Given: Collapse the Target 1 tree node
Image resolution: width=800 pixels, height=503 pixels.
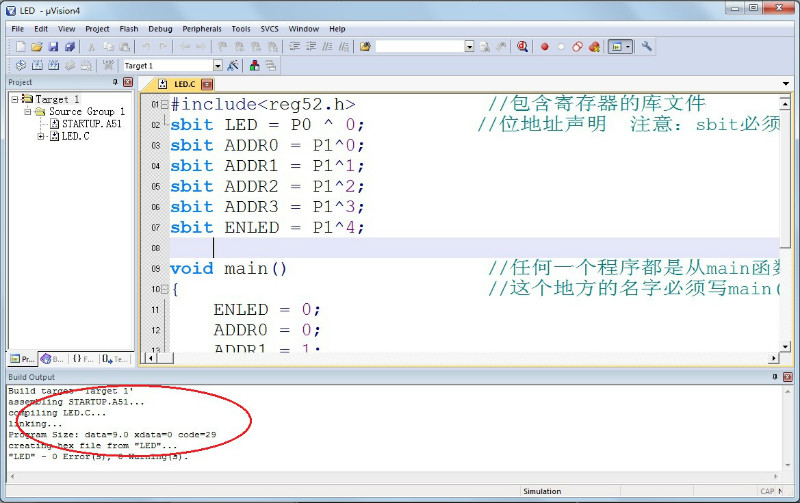Looking at the screenshot, I should tap(15, 100).
